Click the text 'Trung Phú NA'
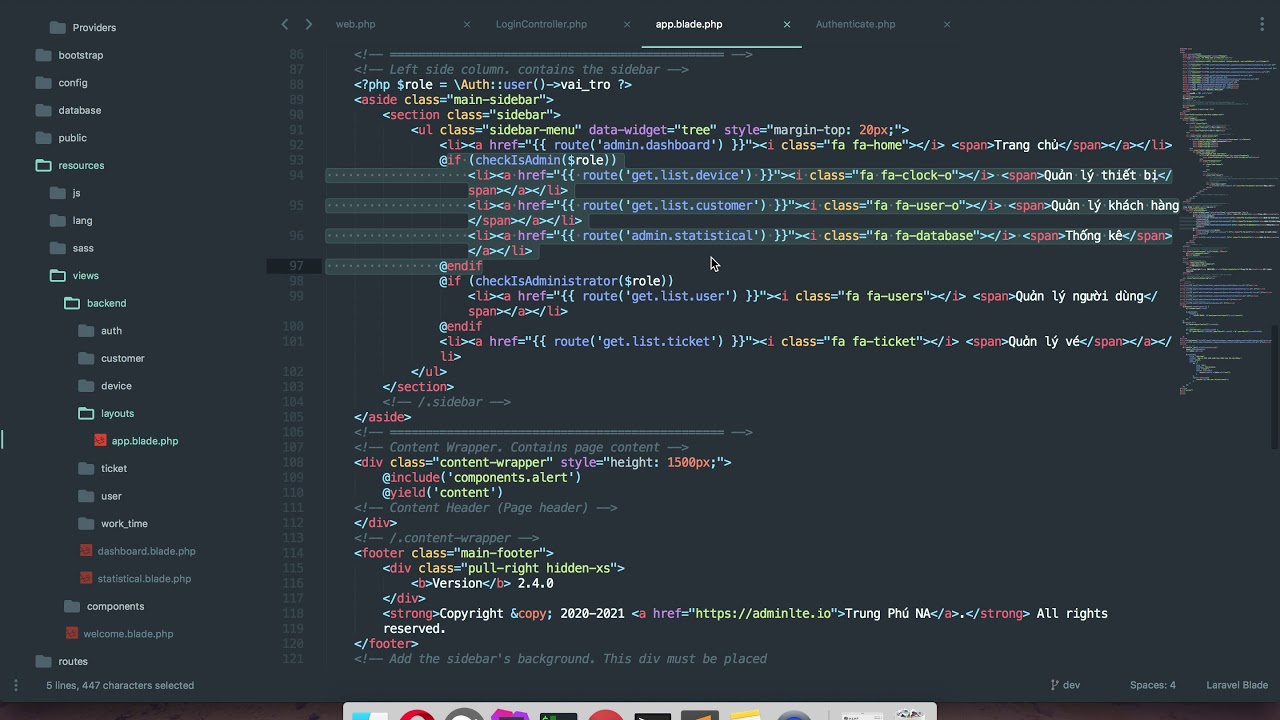1280x720 pixels. (x=887, y=613)
